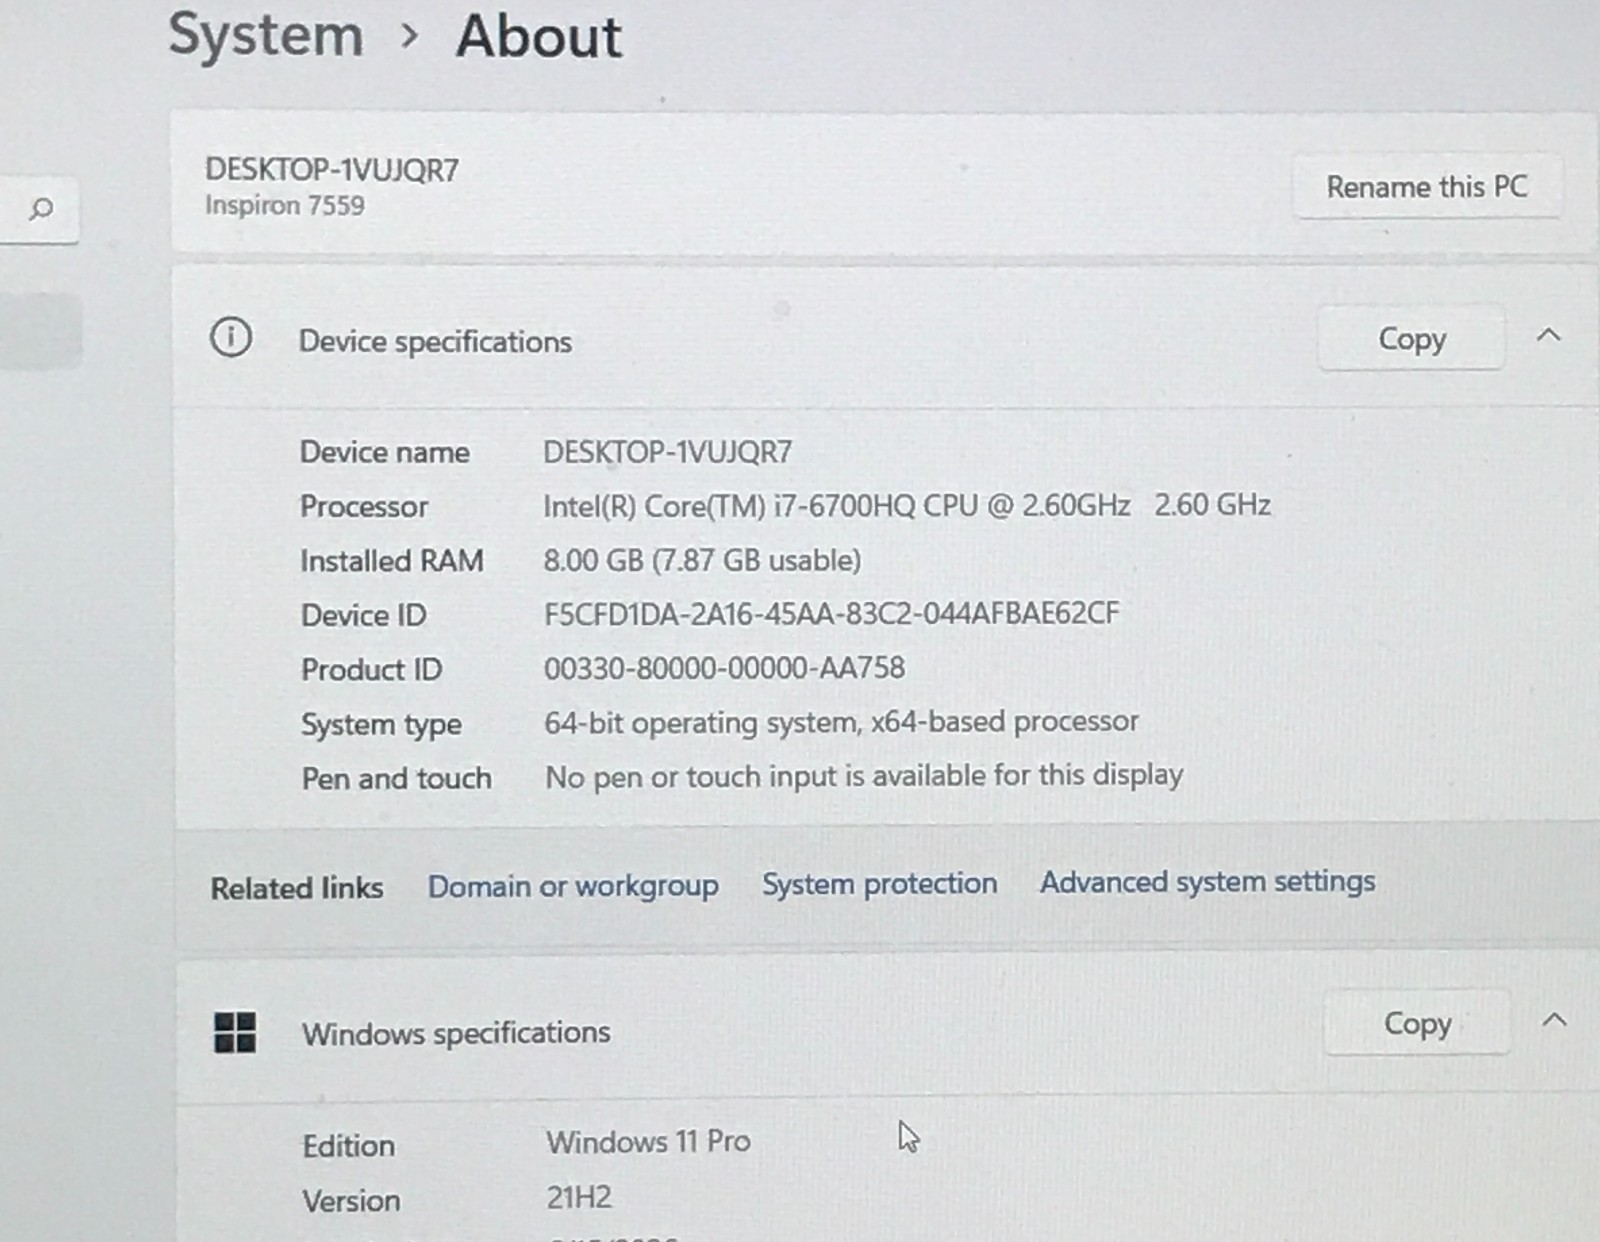The height and width of the screenshot is (1242, 1600).
Task: Click the Installed RAM label
Action: pyautogui.click(x=392, y=560)
